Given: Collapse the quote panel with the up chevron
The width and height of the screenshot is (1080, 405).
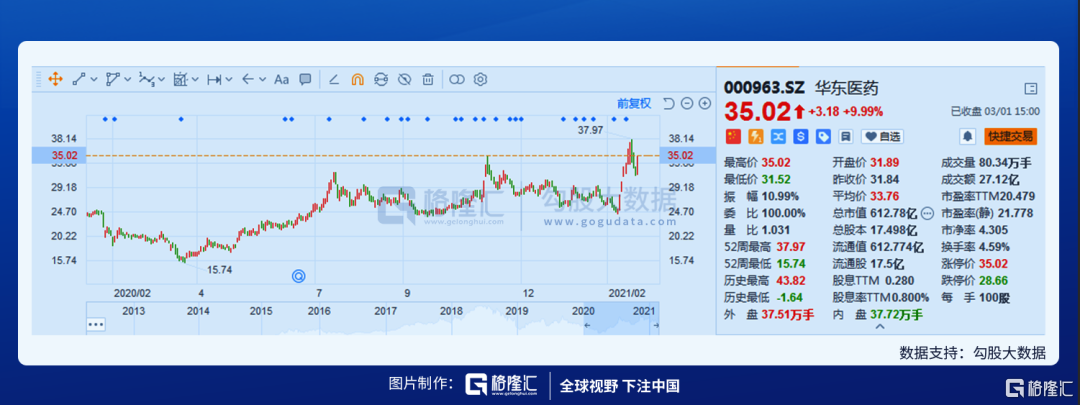Looking at the screenshot, I should coord(880,327).
